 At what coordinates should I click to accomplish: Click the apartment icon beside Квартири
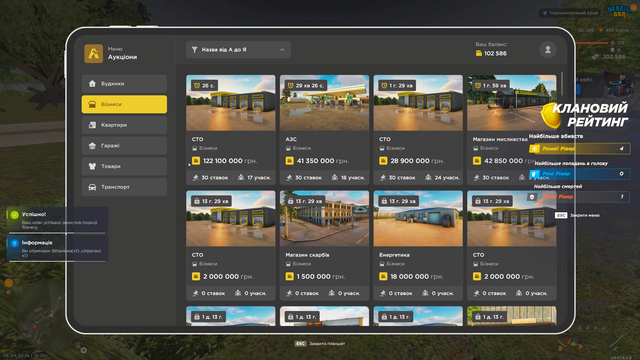[x=92, y=125]
